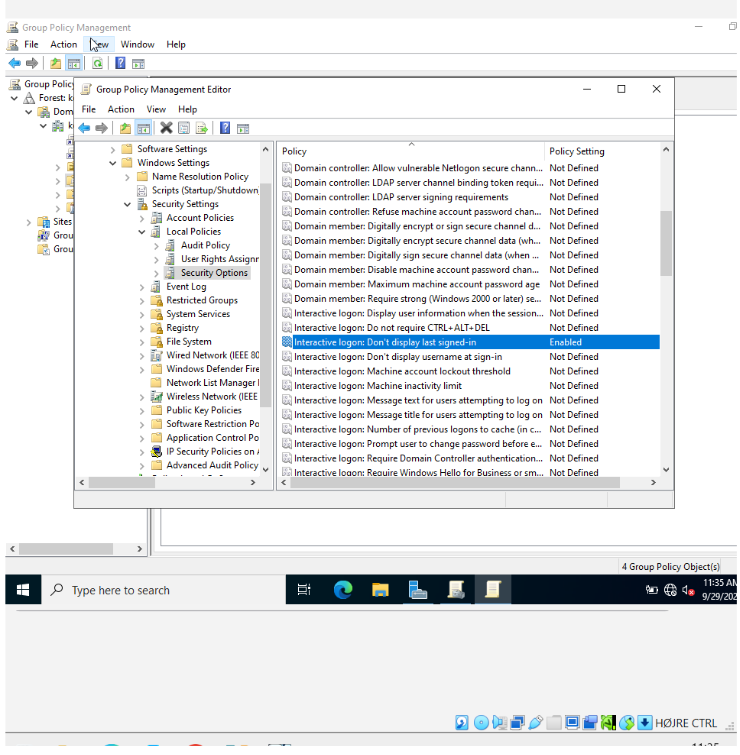The height and width of the screenshot is (755, 740).
Task: Select File System tree node
Action: (x=189, y=342)
